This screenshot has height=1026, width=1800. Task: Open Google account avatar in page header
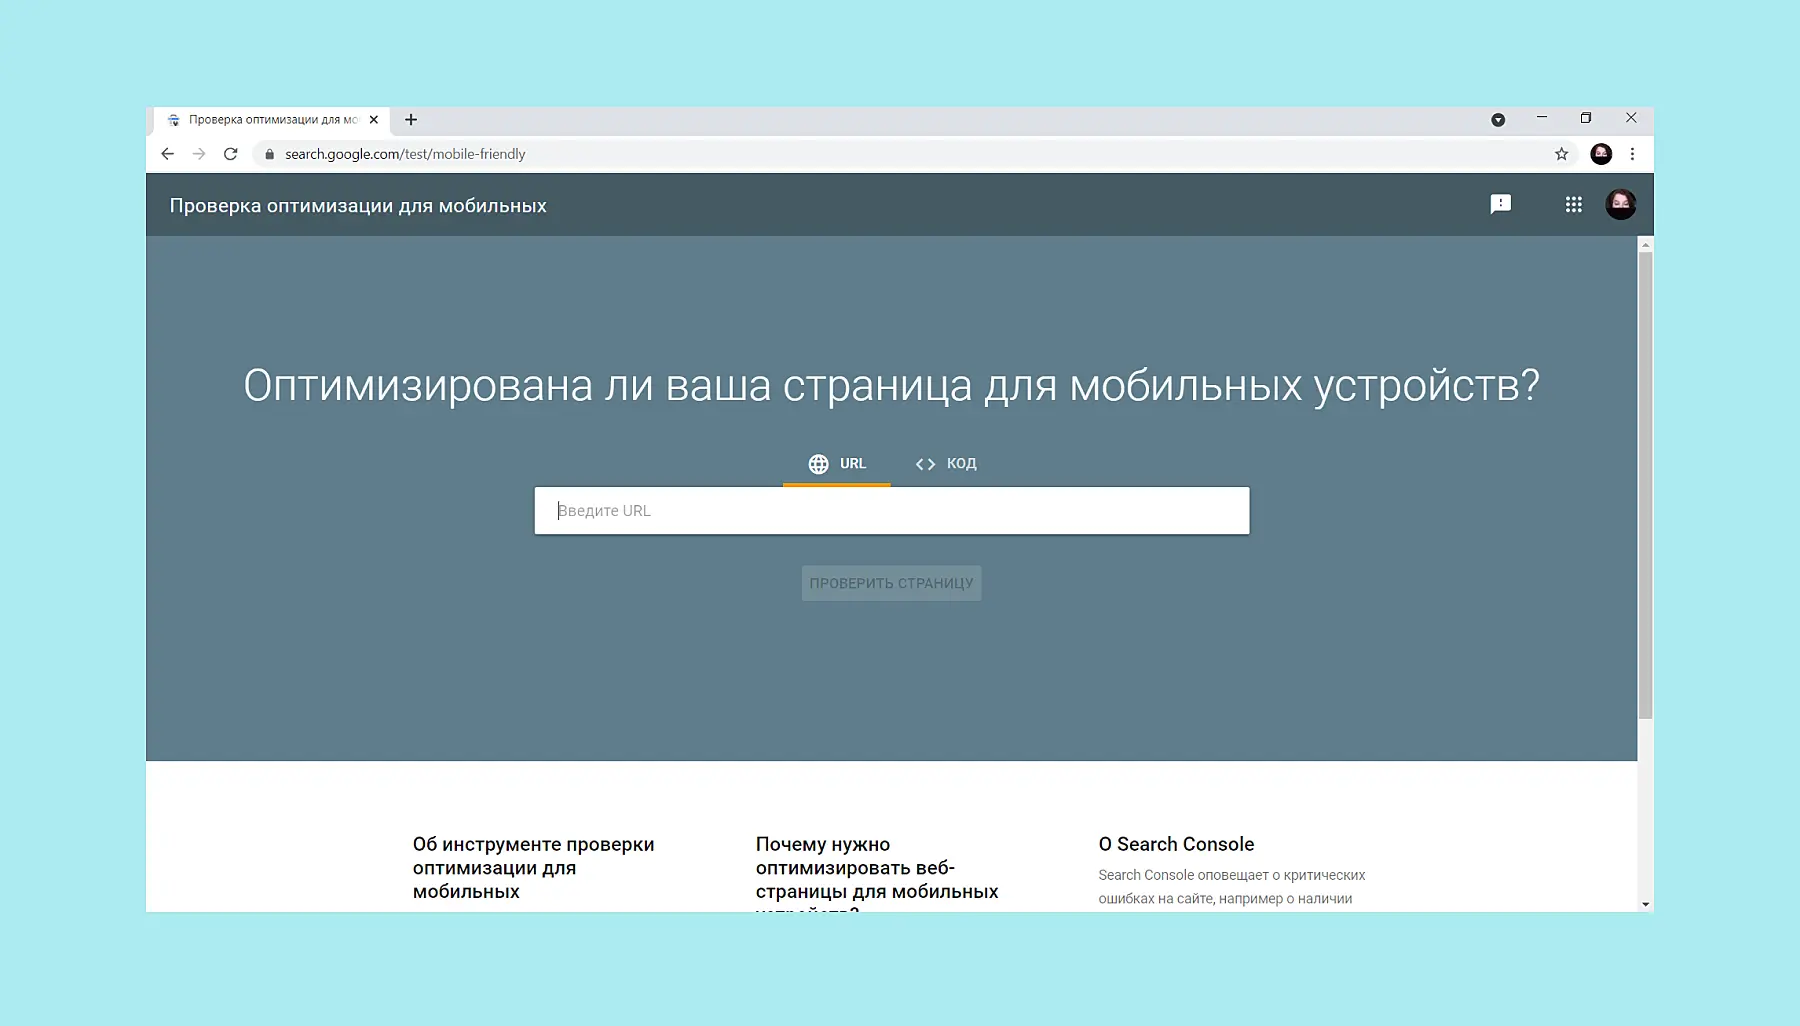[1620, 205]
